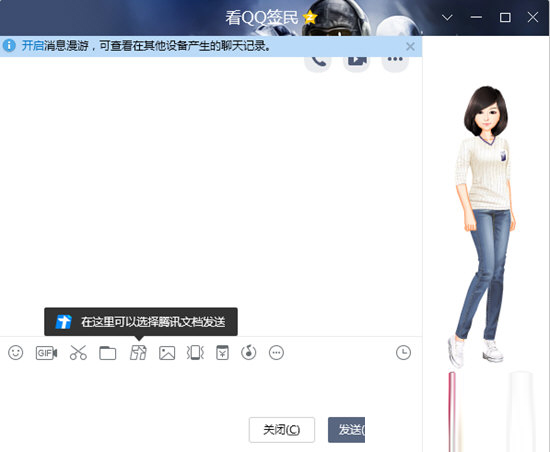The image size is (550, 452).
Task: Minimize the chat window
Action: [x=476, y=17]
